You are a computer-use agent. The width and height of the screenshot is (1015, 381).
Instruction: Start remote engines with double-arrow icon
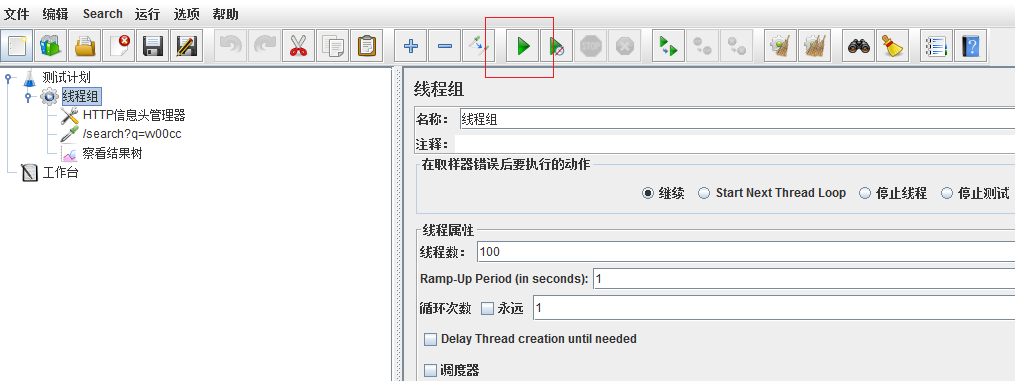pos(669,46)
